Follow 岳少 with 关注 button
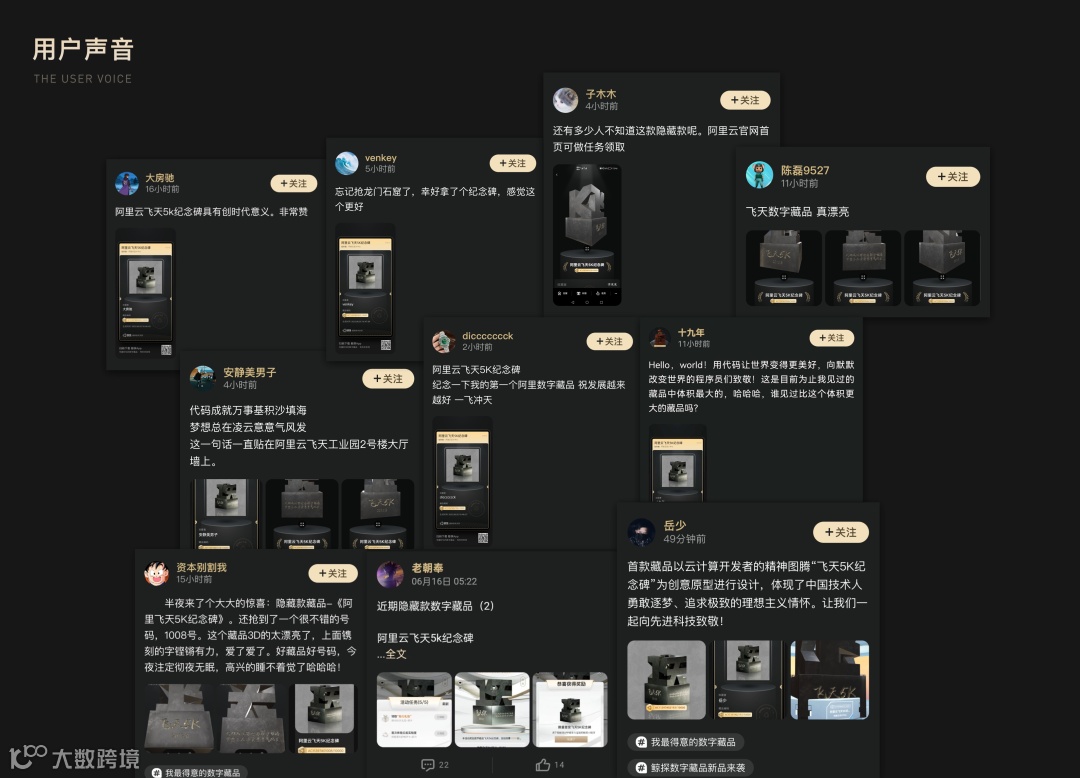This screenshot has height=778, width=1080. point(841,532)
